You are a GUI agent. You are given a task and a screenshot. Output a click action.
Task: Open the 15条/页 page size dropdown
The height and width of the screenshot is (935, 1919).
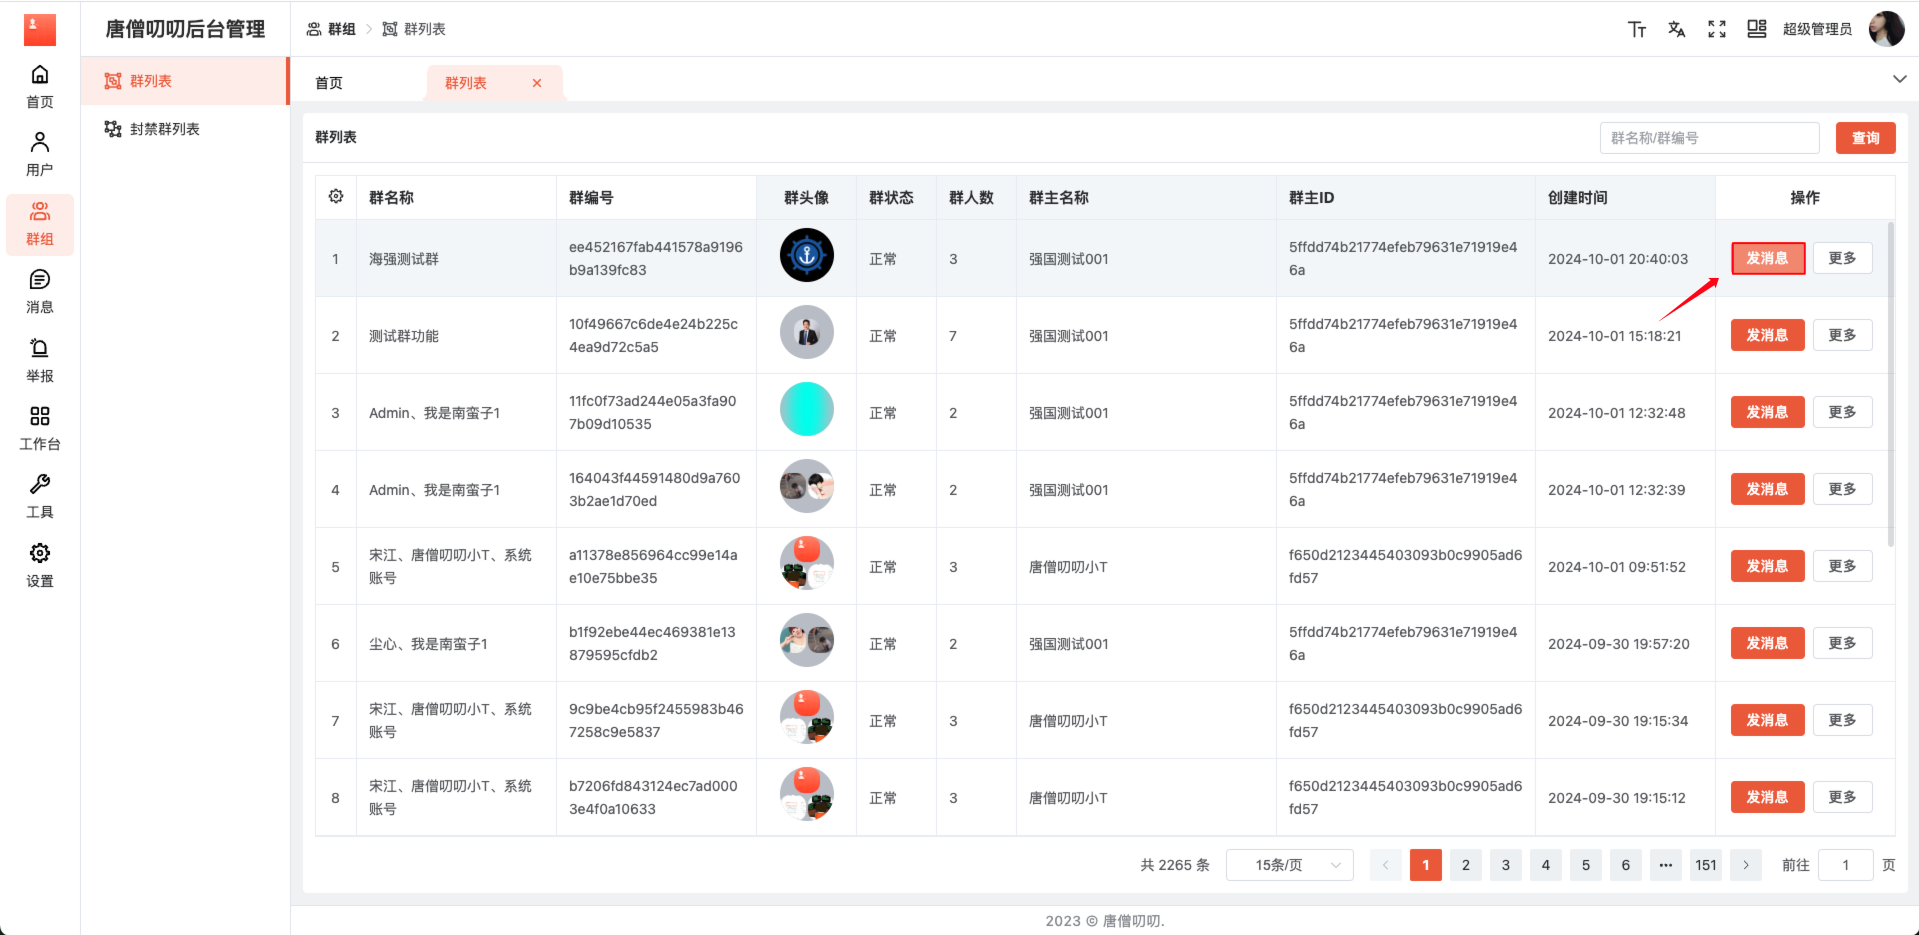point(1289,864)
